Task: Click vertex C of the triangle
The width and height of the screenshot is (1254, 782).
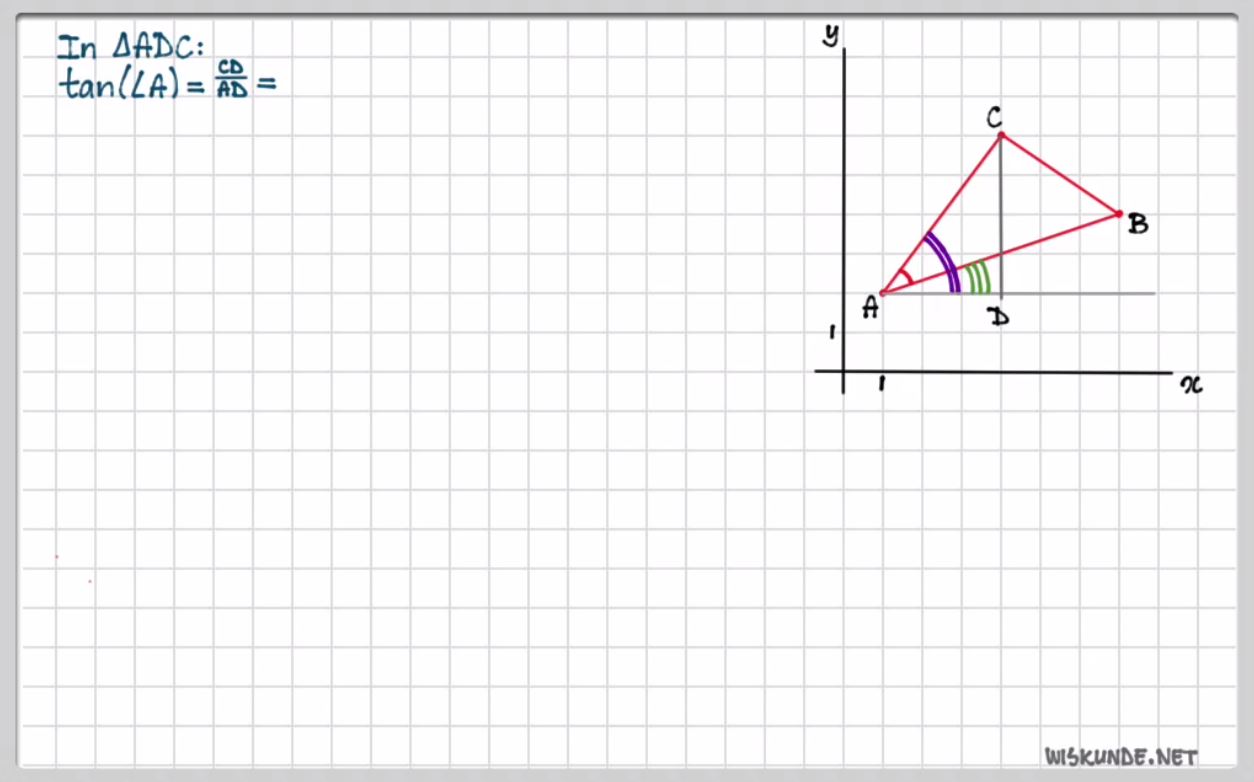Action: (x=1000, y=134)
